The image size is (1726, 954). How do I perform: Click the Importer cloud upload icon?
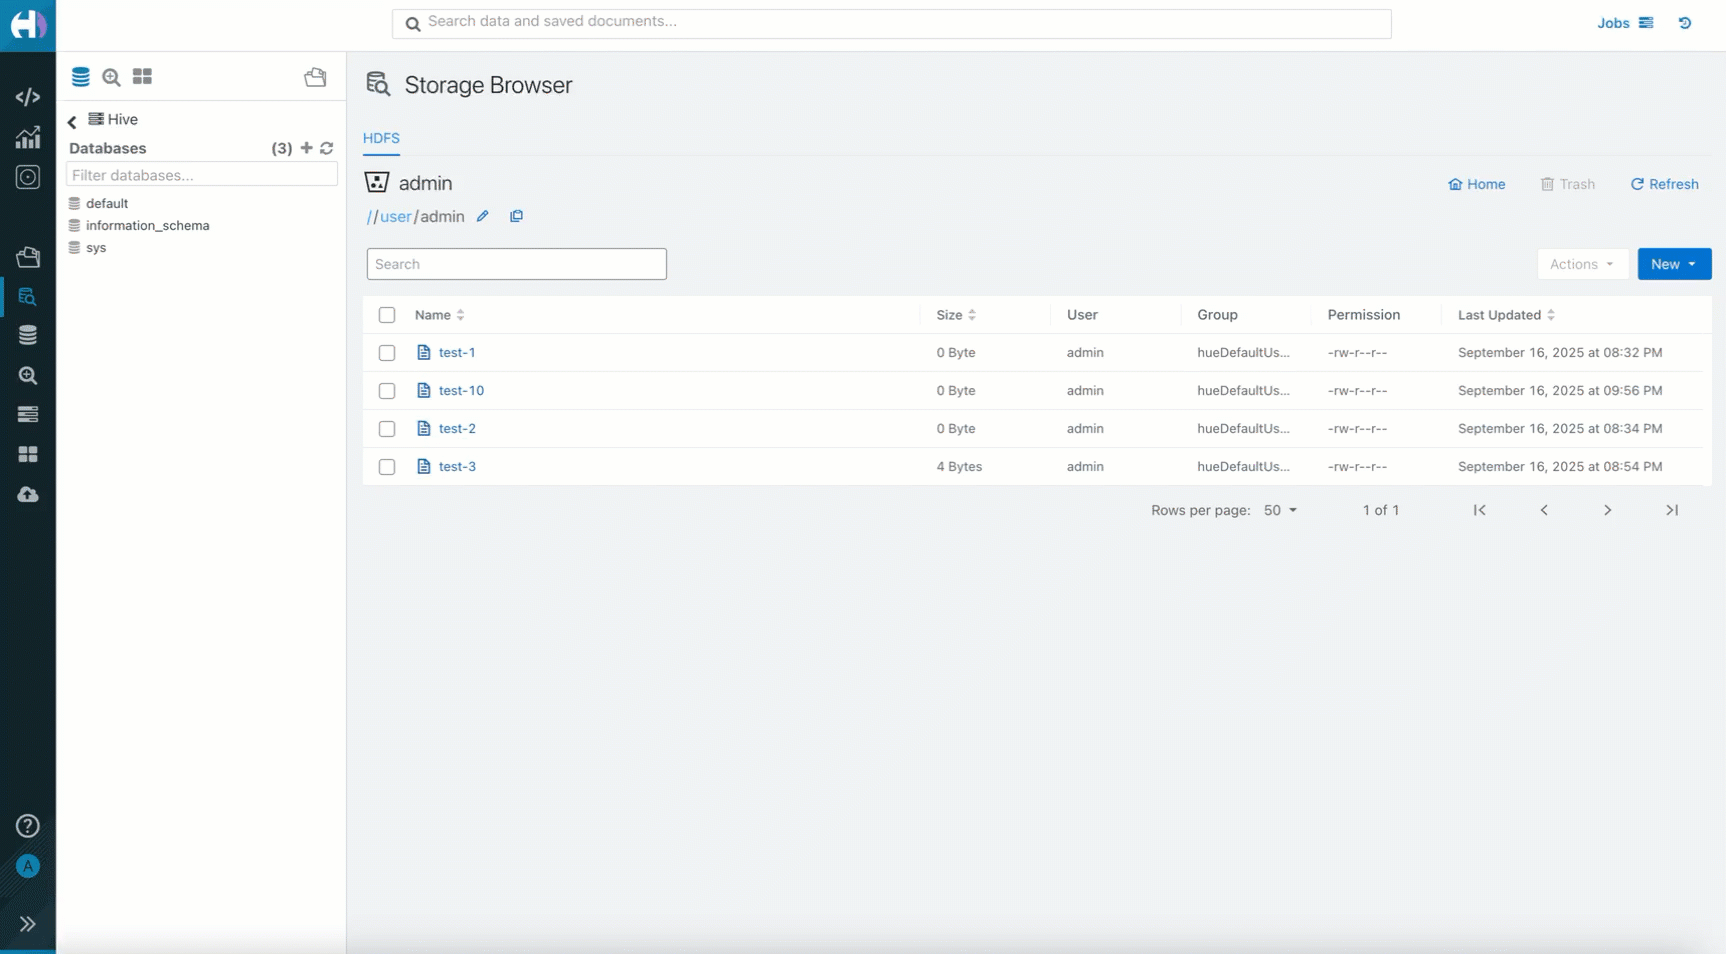pos(27,495)
